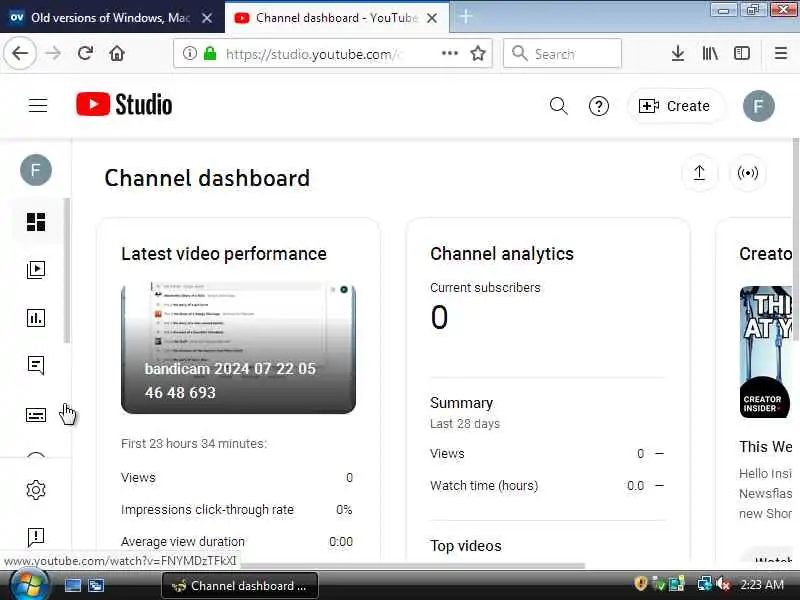Click Switch between windows quick launch icon
Screen dimensions: 800x600
96,585
